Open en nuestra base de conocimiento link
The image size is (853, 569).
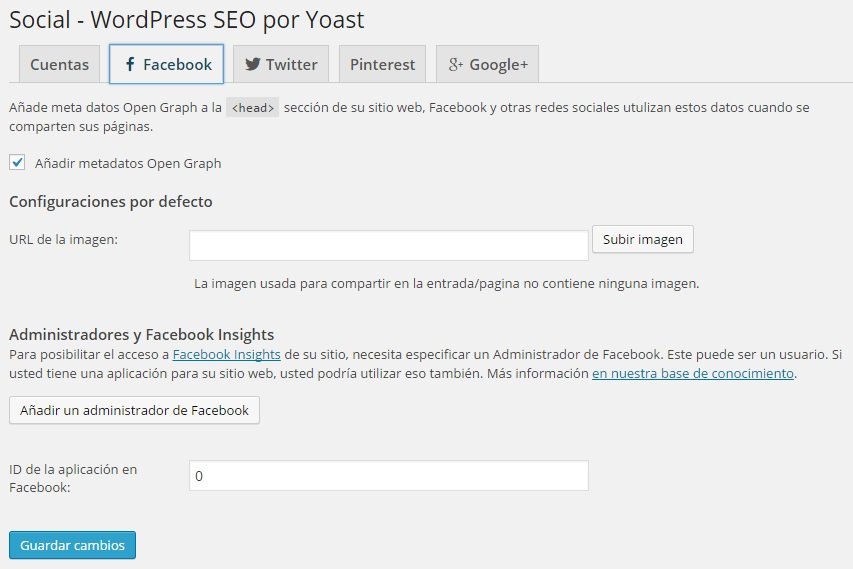click(x=693, y=374)
